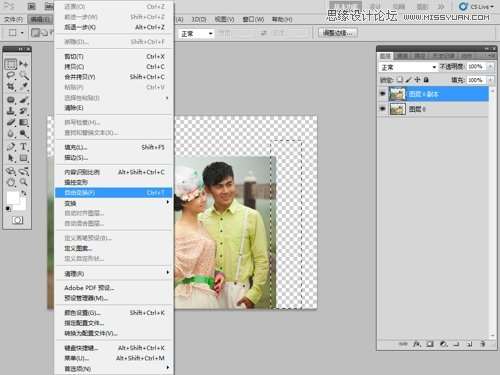This screenshot has width=500, height=375.
Task: Select the Move tool
Action: click(24, 64)
